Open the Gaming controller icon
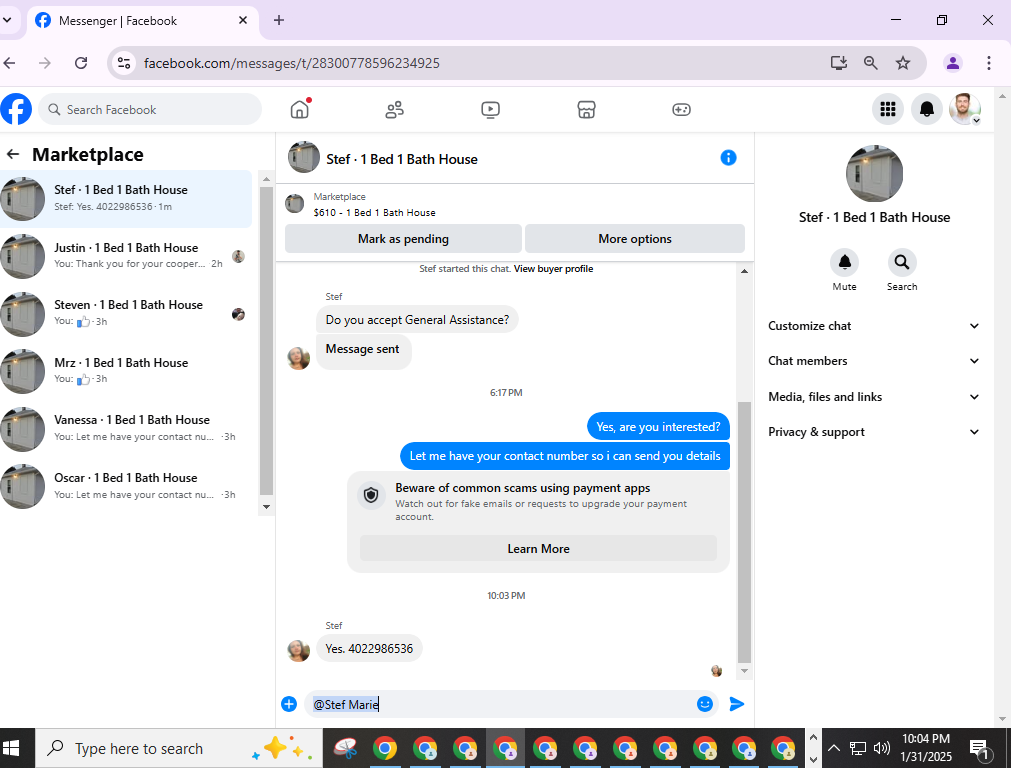Viewport: 1011px width, 768px height. [682, 110]
